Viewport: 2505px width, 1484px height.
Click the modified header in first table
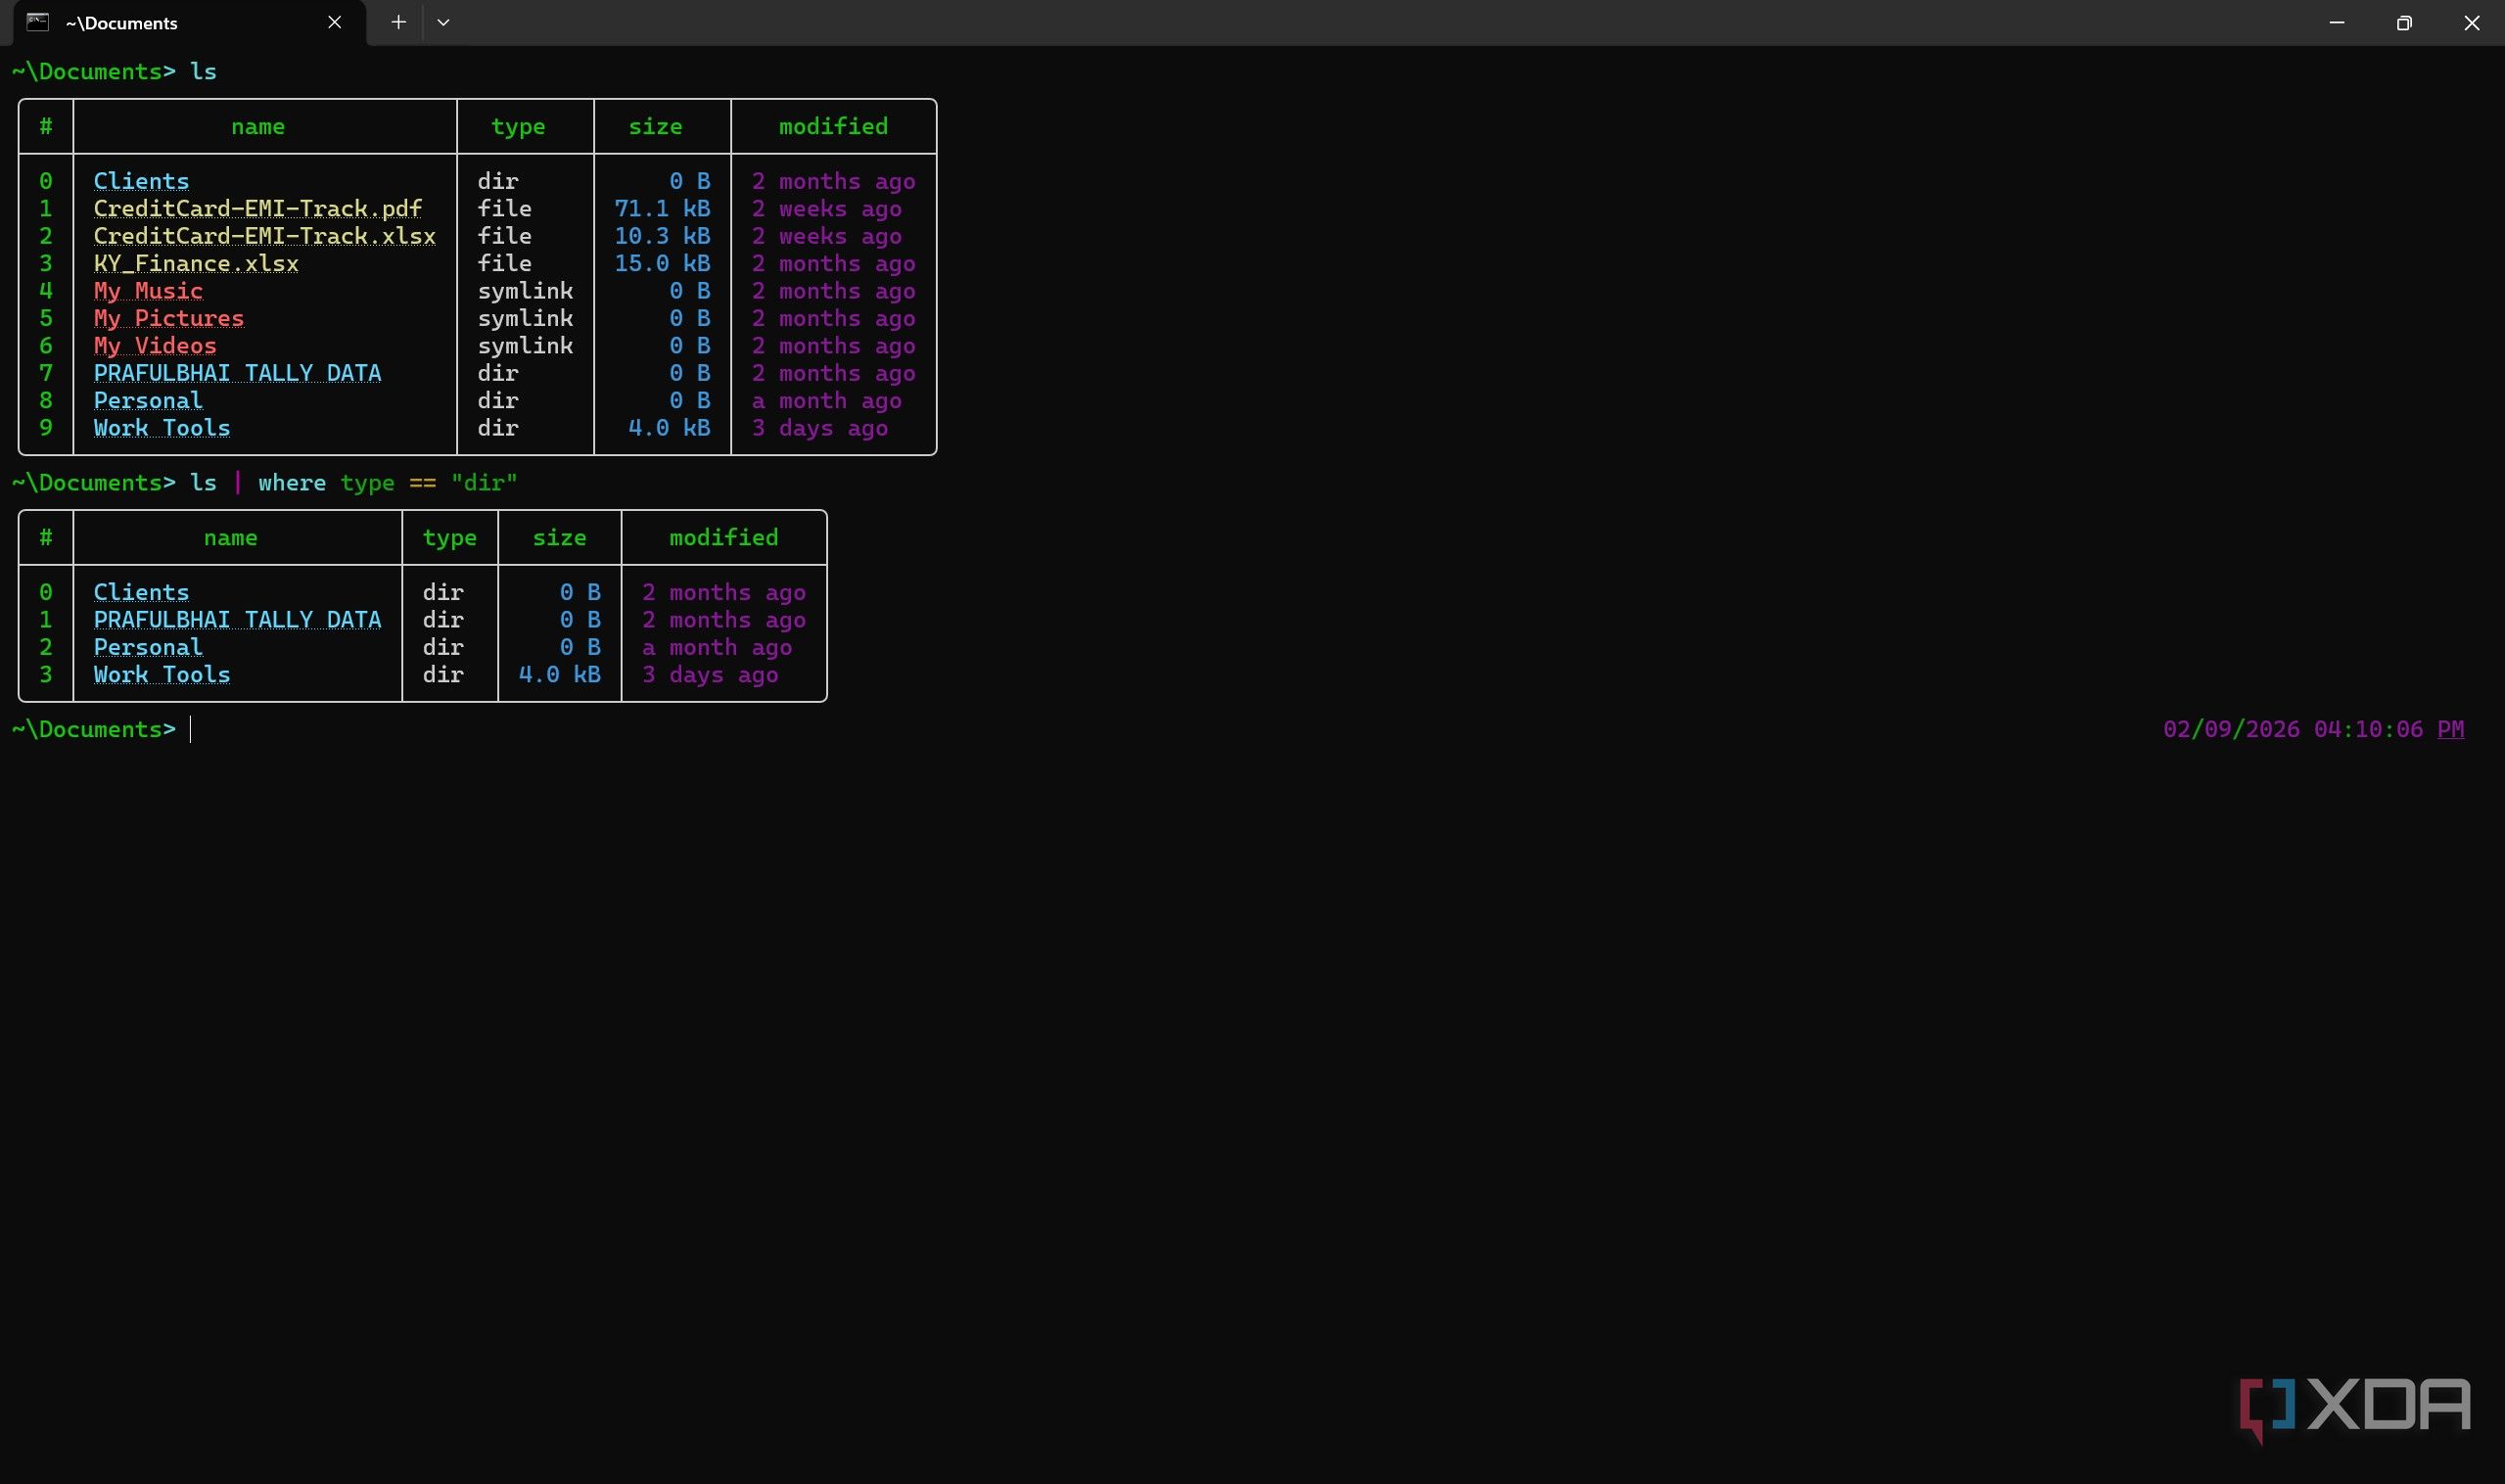[x=833, y=127]
